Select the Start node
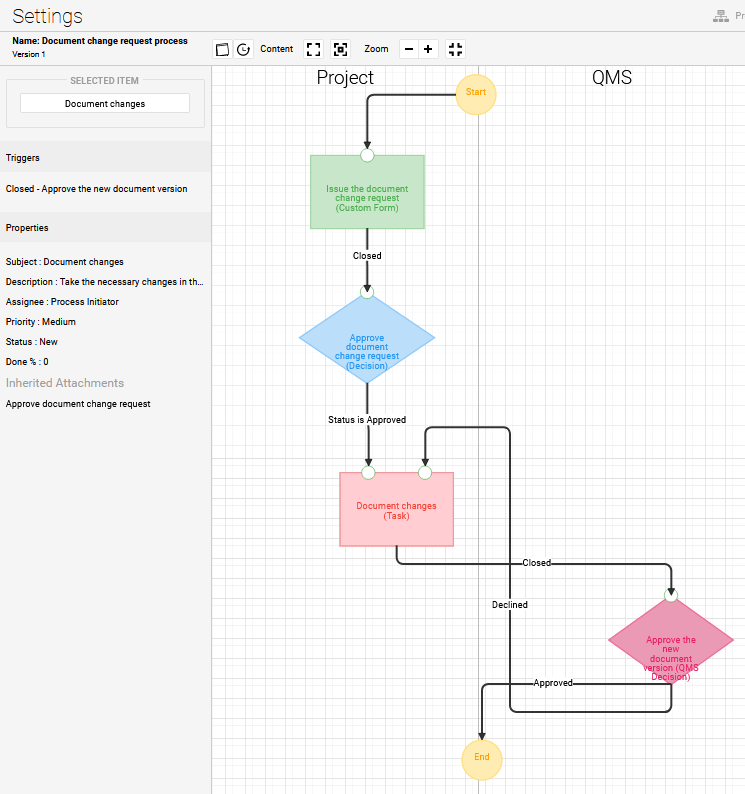 [x=476, y=93]
